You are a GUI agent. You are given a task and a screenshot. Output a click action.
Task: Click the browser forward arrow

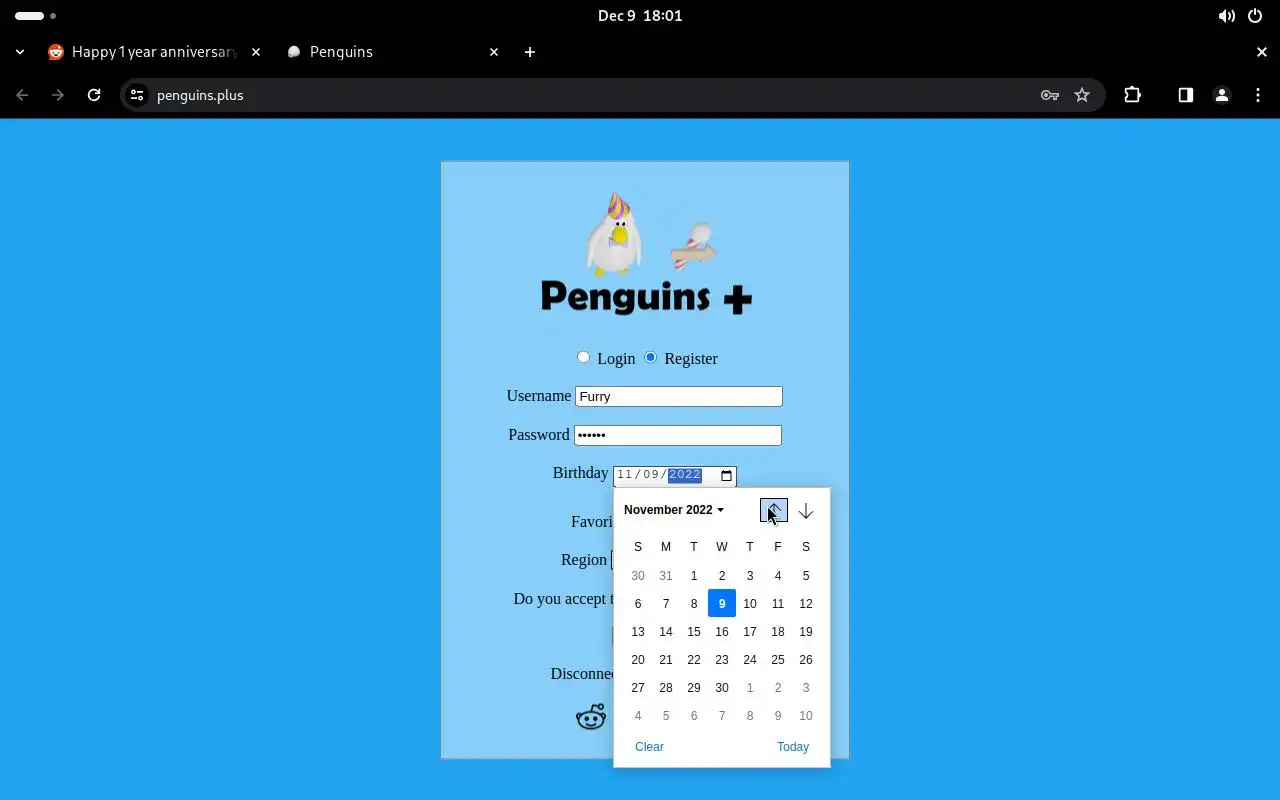pyautogui.click(x=58, y=95)
